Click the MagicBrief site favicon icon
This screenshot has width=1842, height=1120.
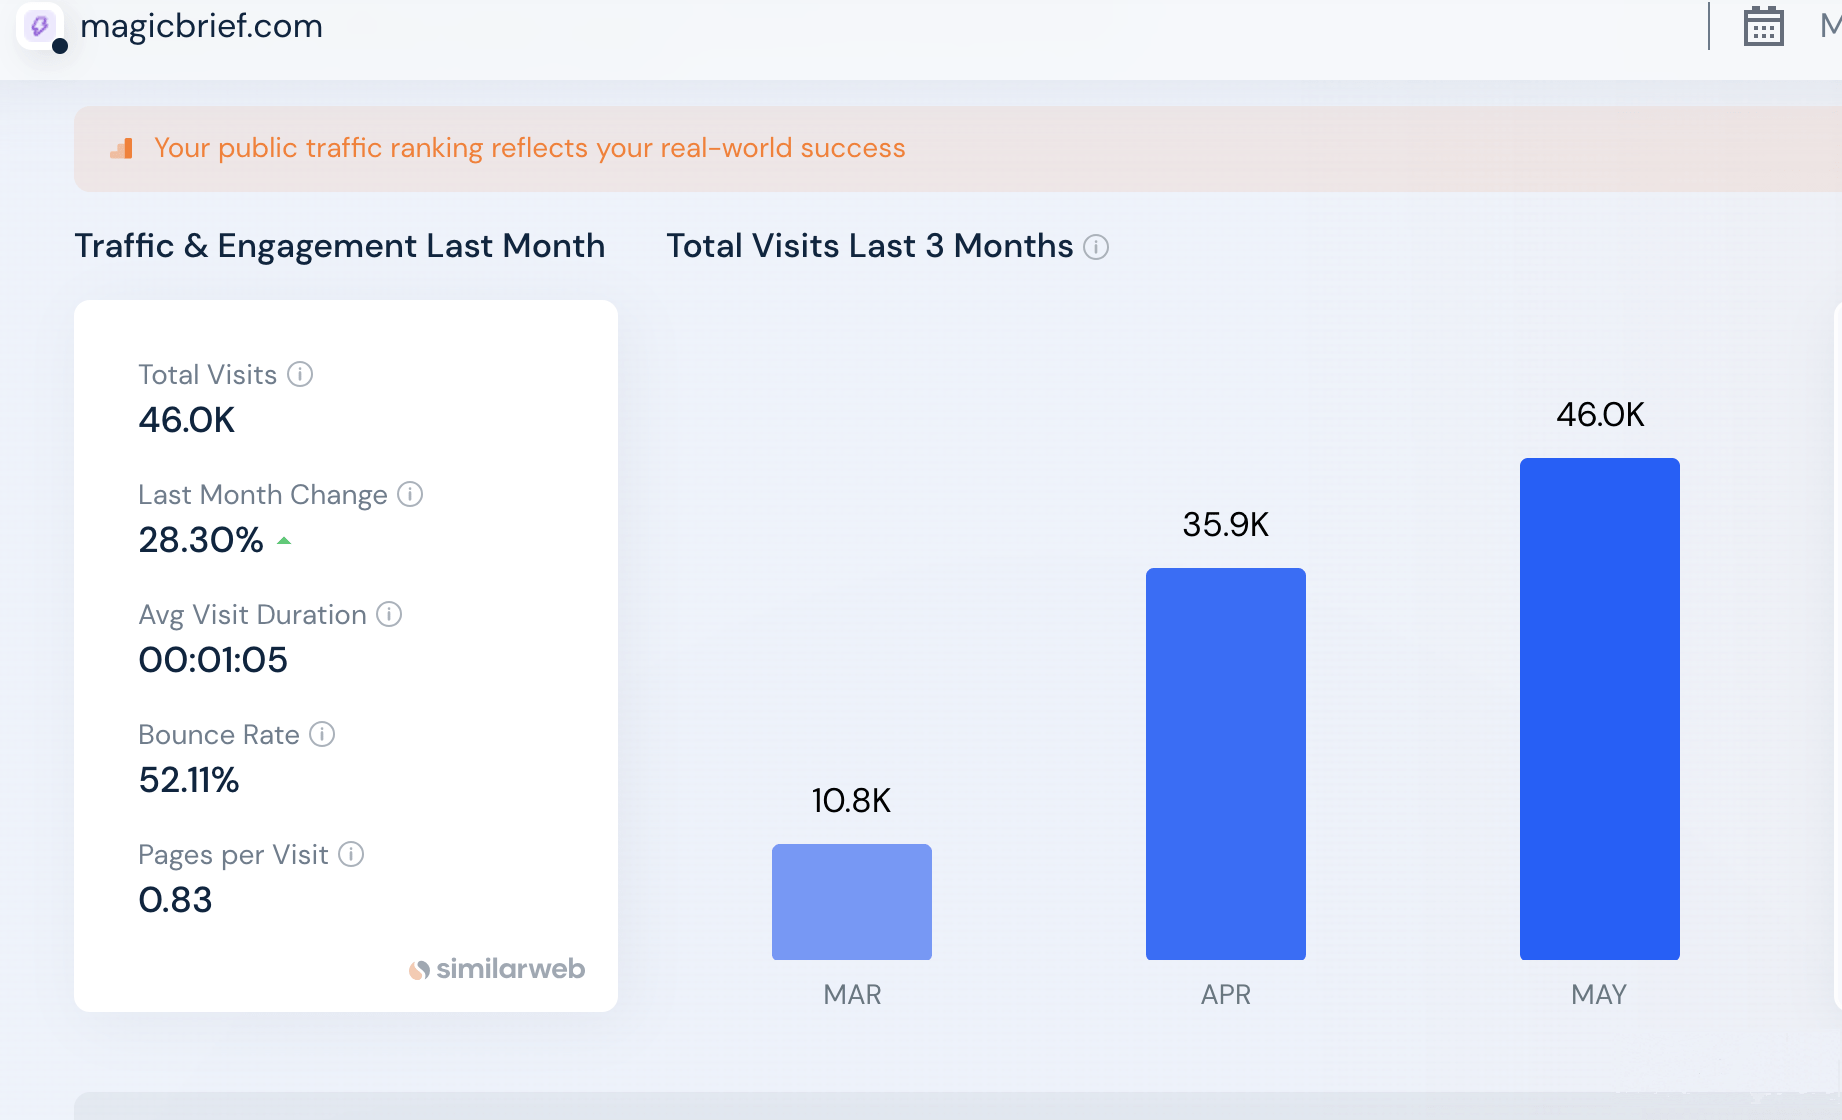coord(40,26)
